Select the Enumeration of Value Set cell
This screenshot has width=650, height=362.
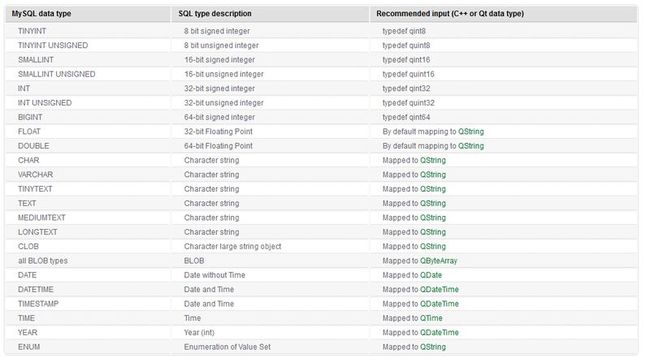(x=270, y=347)
